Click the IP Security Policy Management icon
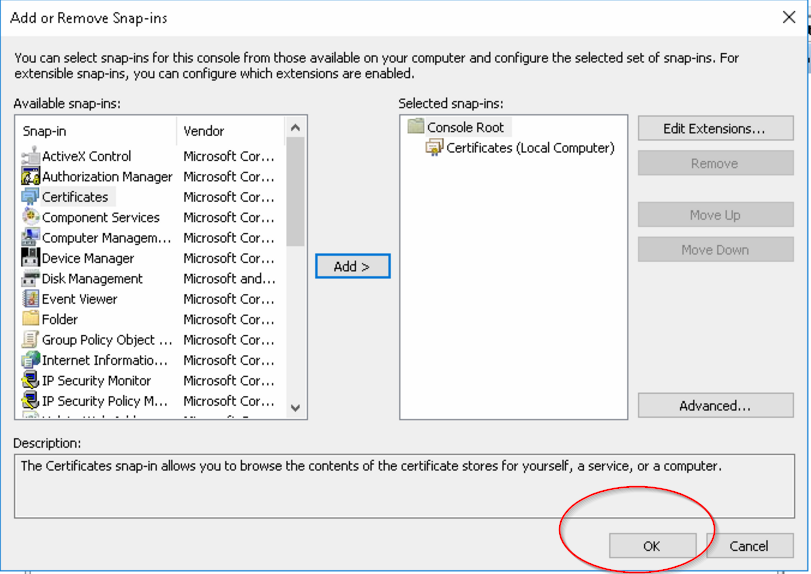The height and width of the screenshot is (574, 811). click(31, 400)
